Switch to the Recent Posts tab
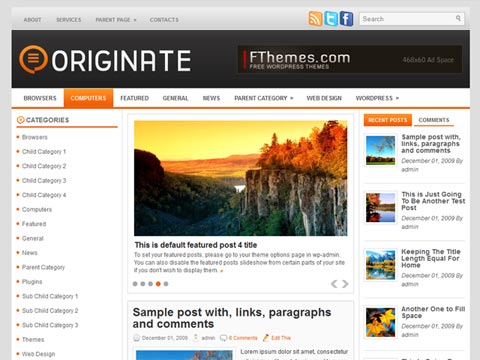The width and height of the screenshot is (480, 360). (x=388, y=120)
